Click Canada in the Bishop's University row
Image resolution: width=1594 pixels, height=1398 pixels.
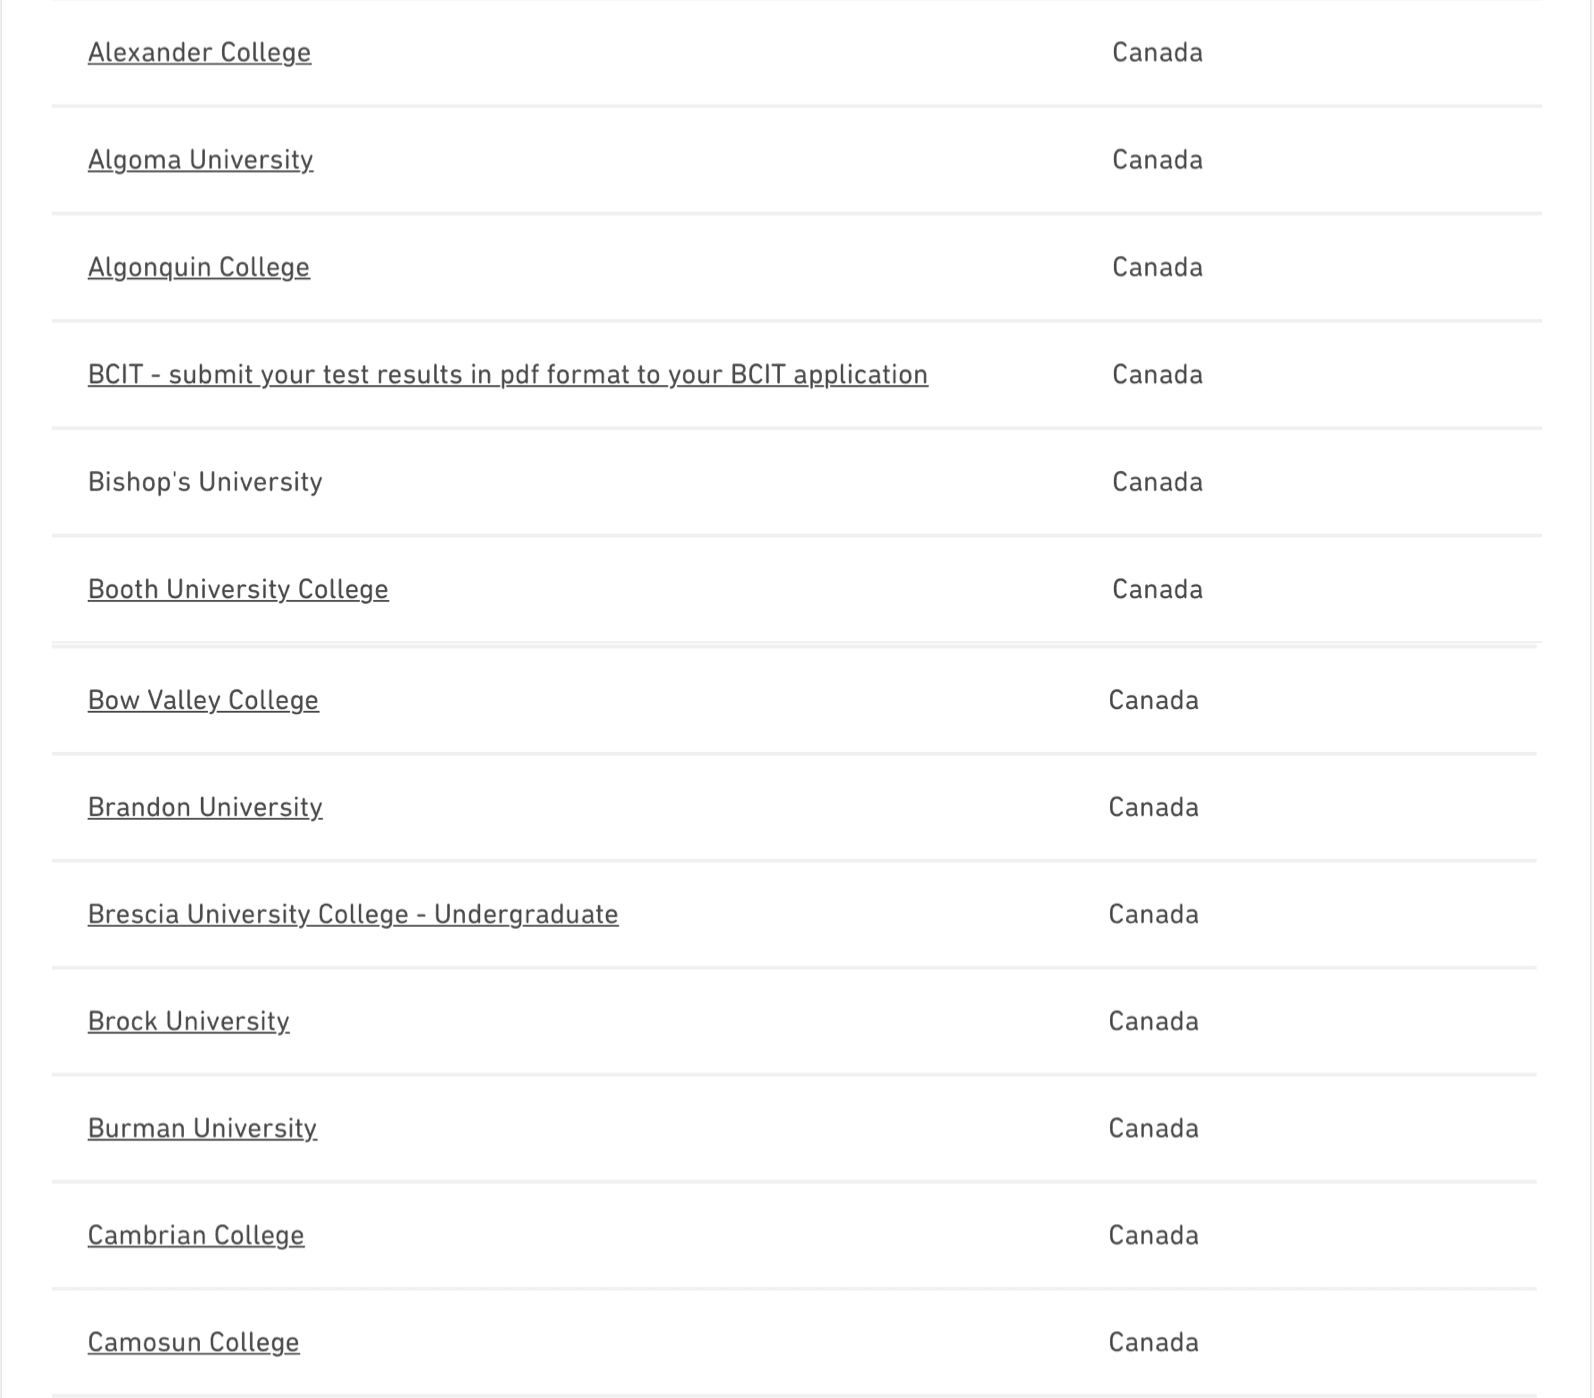(x=1157, y=482)
